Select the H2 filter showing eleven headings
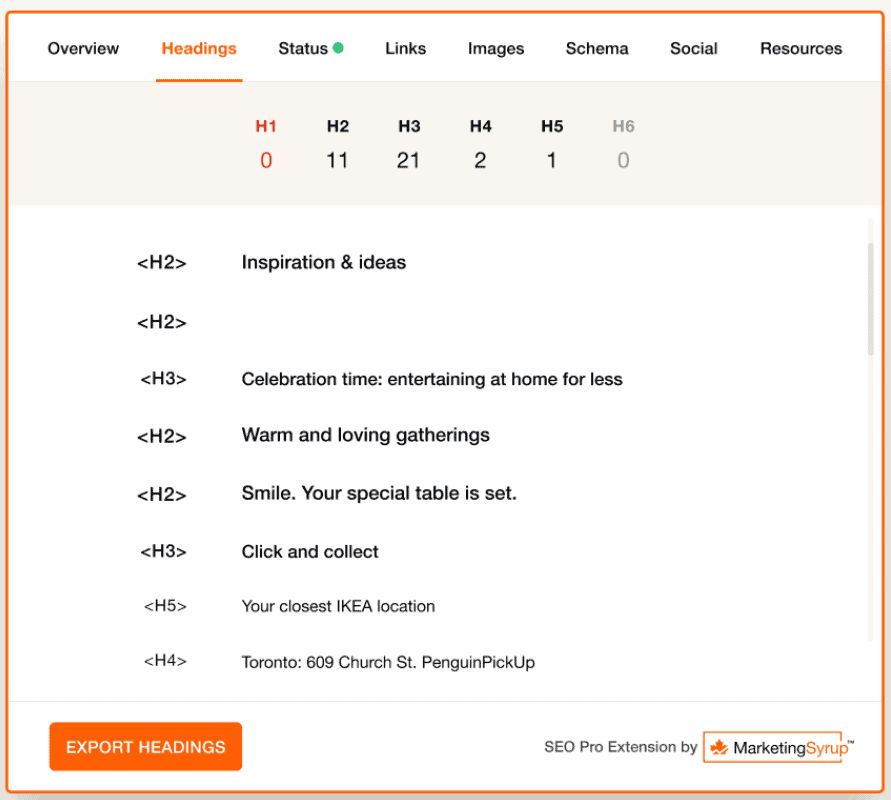The image size is (891, 800). tap(337, 143)
